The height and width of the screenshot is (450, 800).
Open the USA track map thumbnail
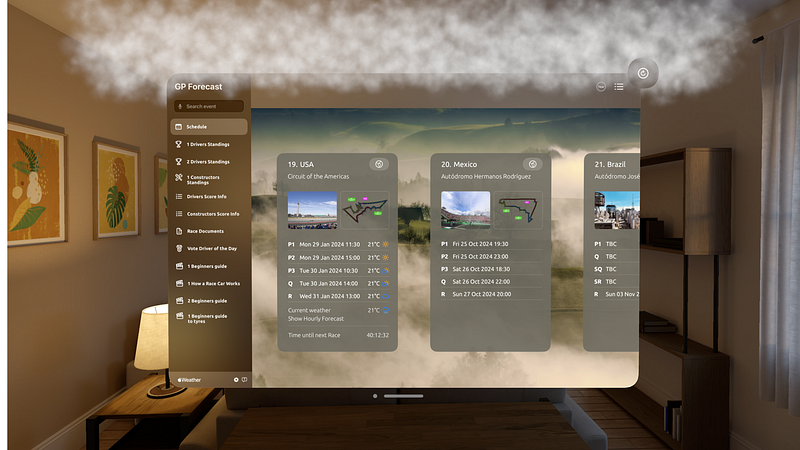tap(365, 210)
